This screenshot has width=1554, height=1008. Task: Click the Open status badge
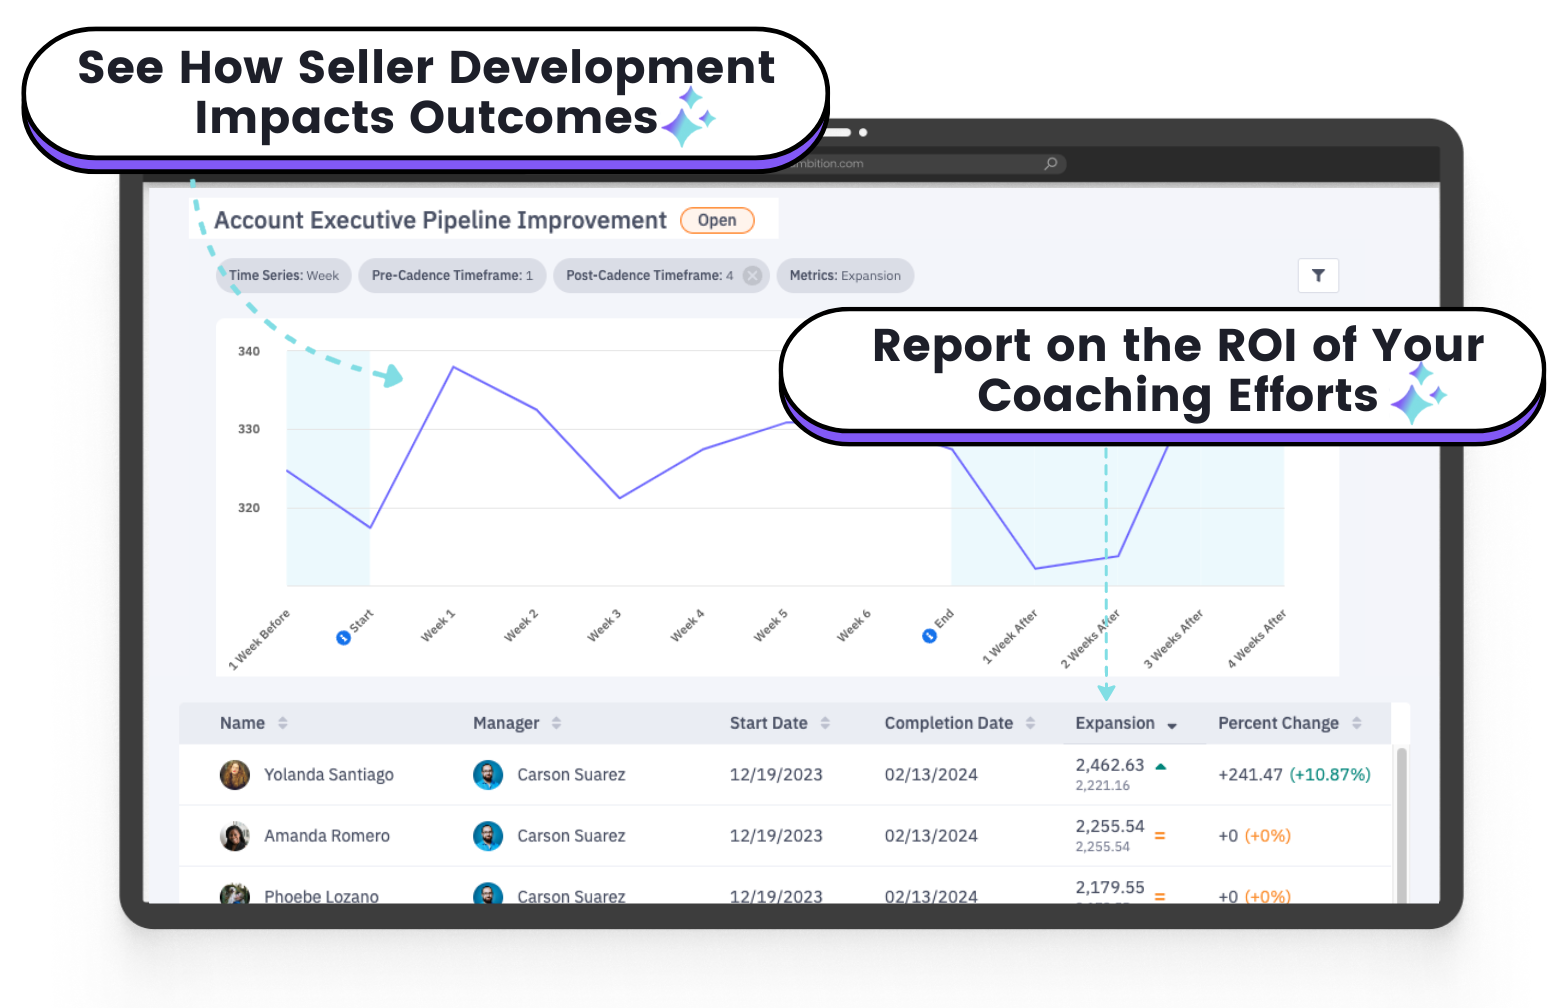coord(717,221)
